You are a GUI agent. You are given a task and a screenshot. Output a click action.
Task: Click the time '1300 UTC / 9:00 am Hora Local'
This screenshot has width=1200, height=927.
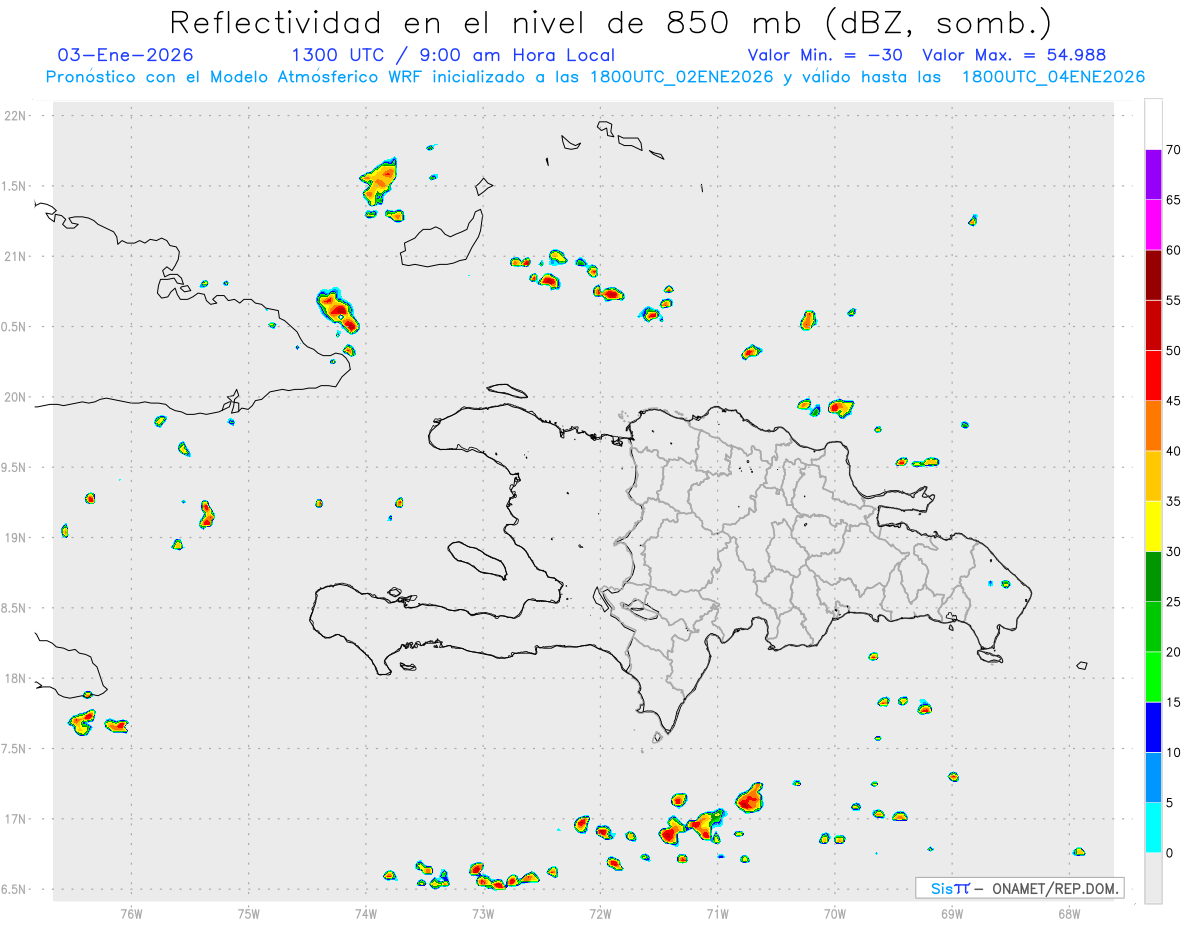coord(453,55)
